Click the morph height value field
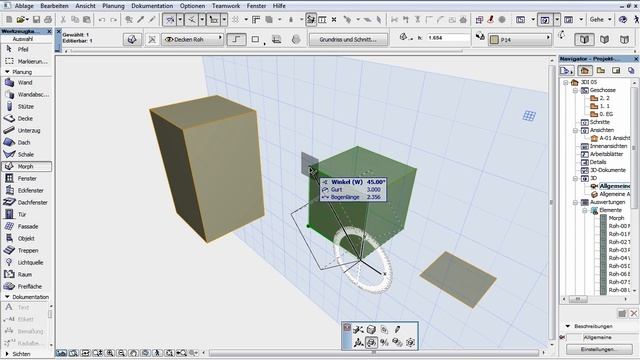Viewport: 640px width, 360px height. [448, 38]
